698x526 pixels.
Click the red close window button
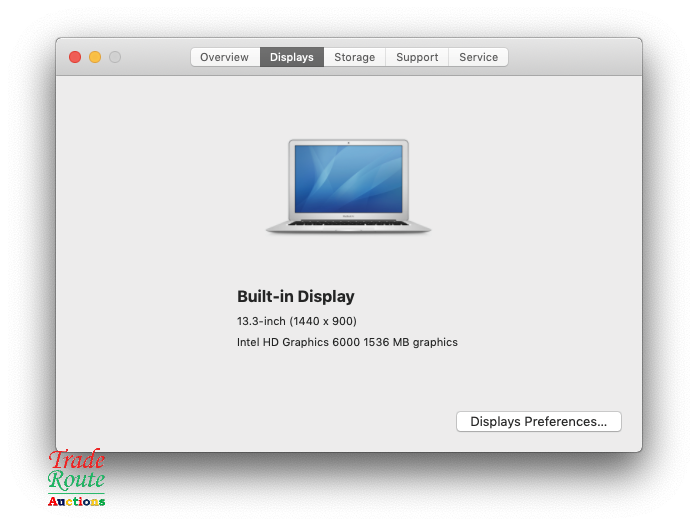click(x=75, y=57)
